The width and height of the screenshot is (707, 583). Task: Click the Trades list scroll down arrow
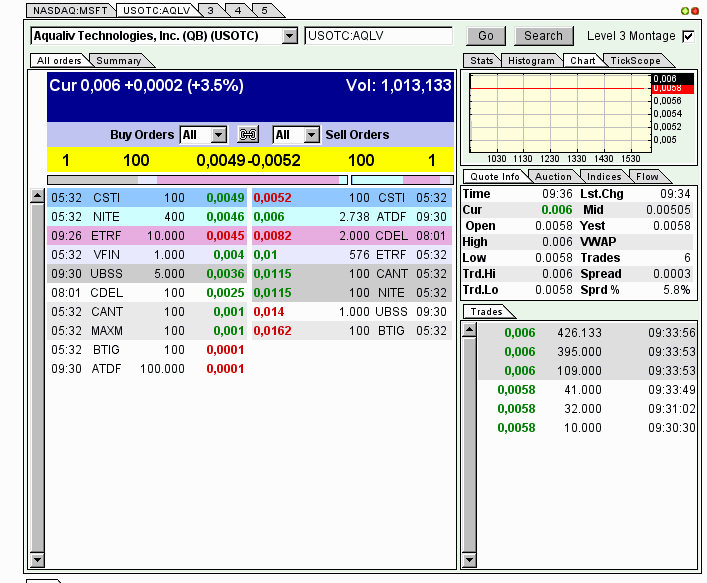pos(469,560)
